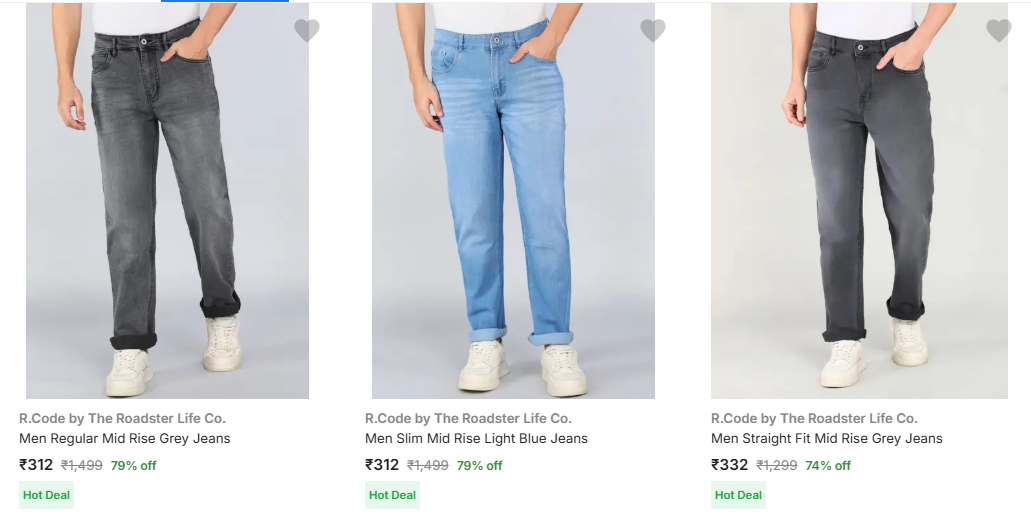
Task: Click R.Code brand above Straight Fit Grey Jeans
Action: tap(814, 418)
